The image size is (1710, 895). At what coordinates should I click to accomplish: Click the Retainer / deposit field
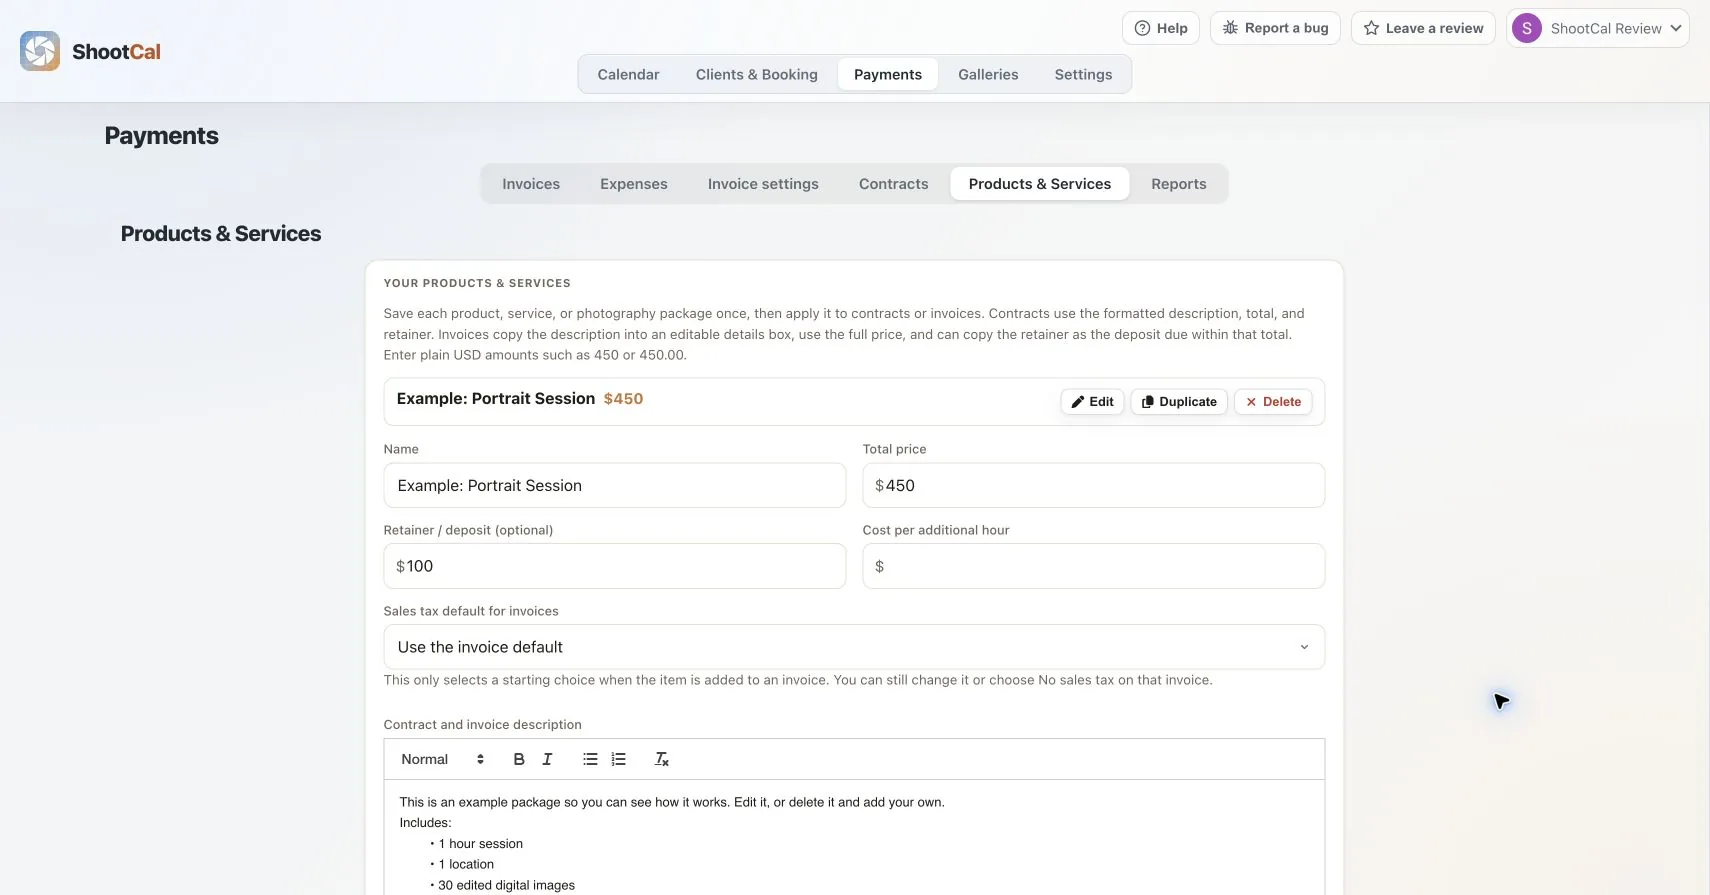[x=615, y=566]
